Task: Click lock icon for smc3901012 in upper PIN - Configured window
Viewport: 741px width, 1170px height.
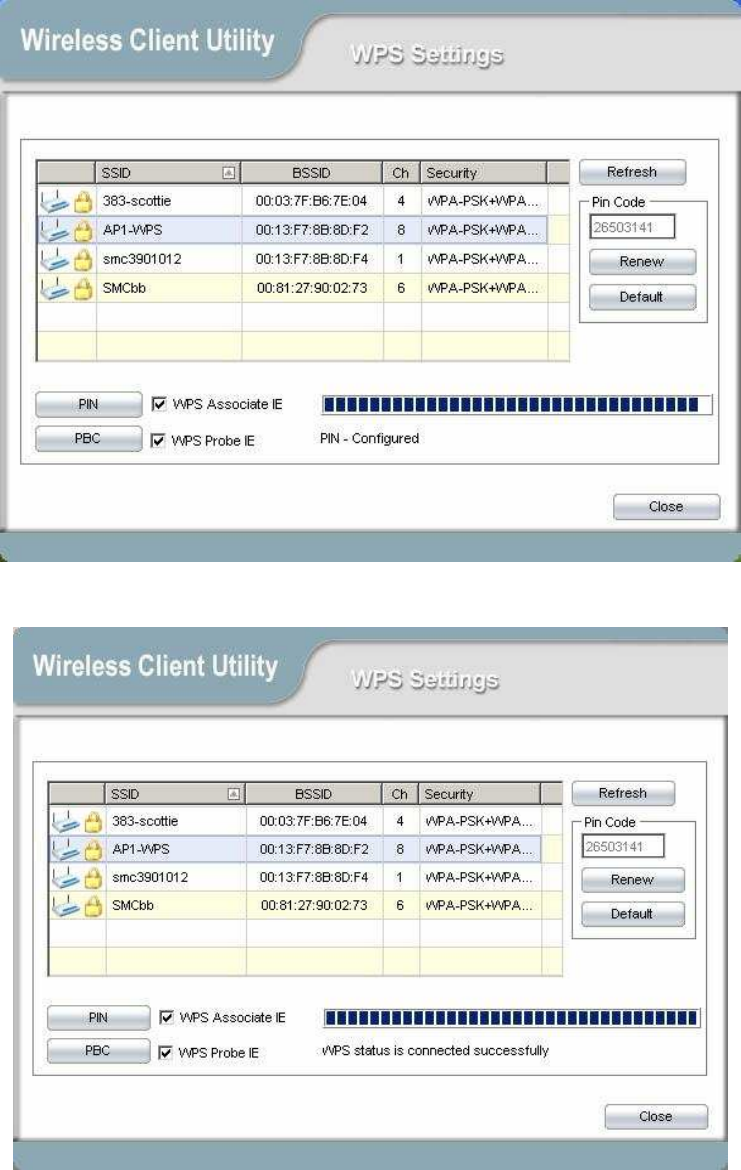Action: [83, 260]
